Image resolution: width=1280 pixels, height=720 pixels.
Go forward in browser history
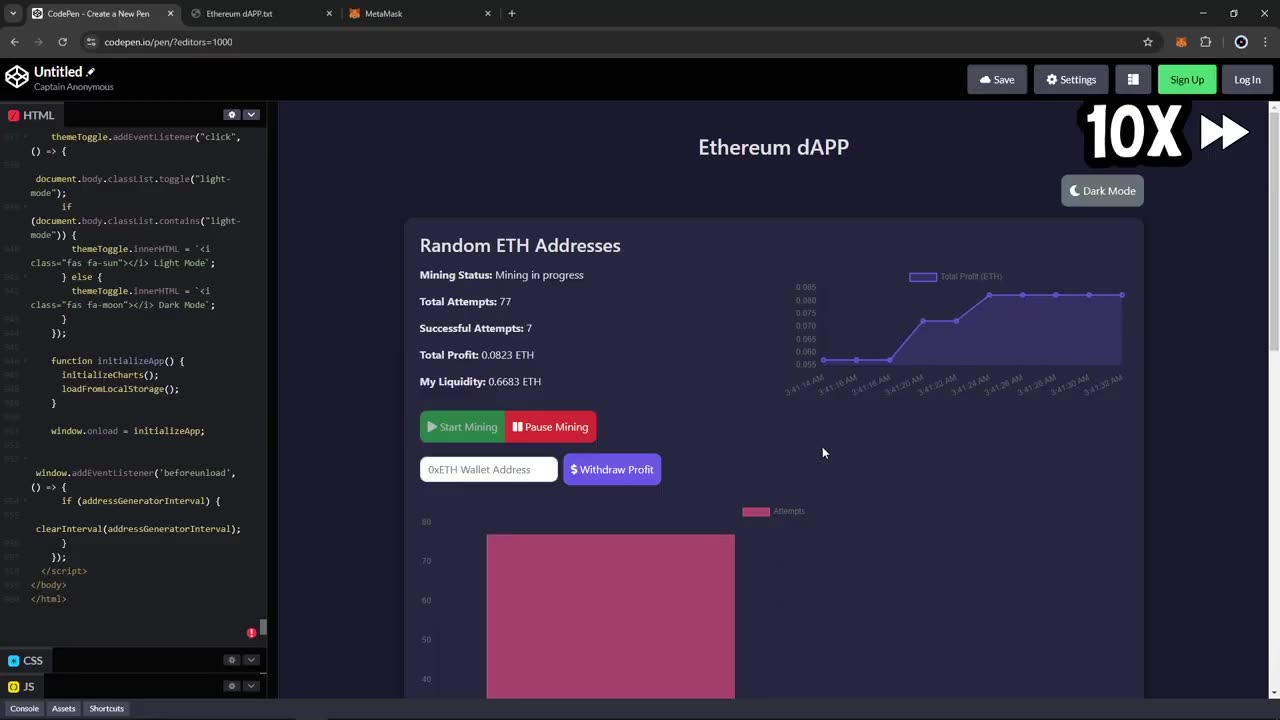click(38, 42)
